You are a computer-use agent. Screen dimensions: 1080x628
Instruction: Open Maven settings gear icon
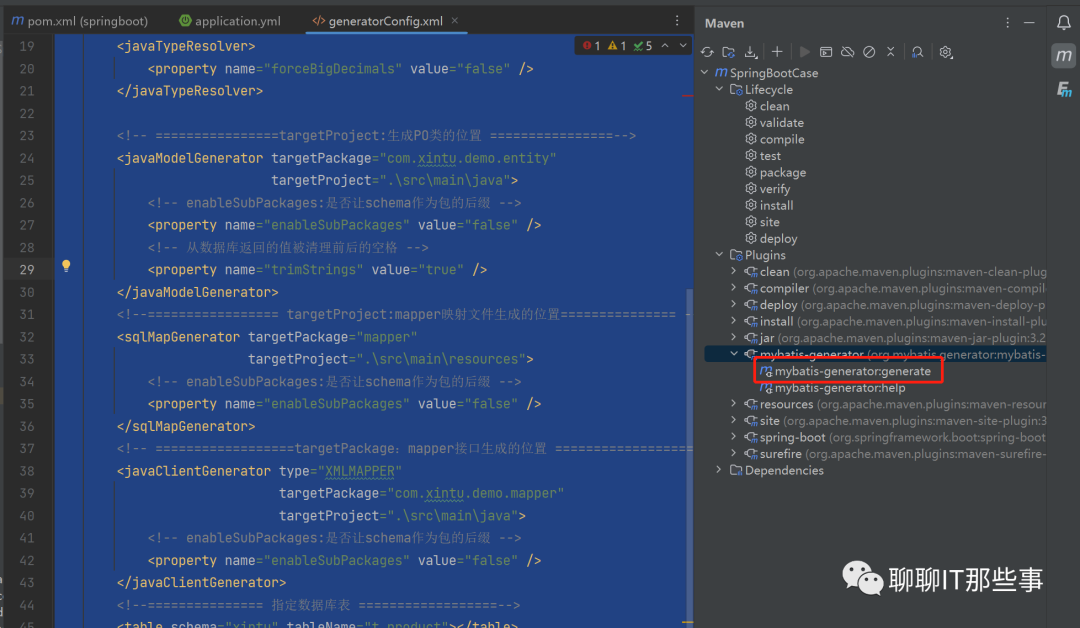tap(946, 52)
